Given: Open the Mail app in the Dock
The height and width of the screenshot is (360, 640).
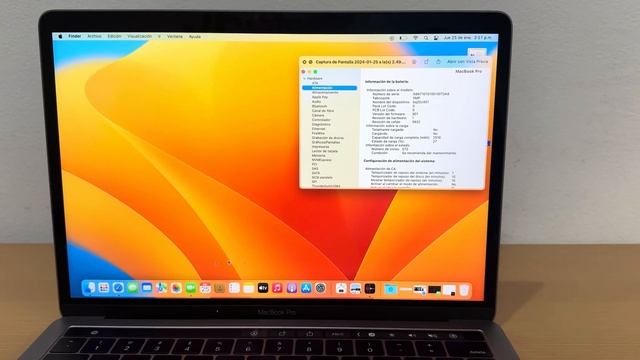Looking at the screenshot, I should (x=147, y=288).
